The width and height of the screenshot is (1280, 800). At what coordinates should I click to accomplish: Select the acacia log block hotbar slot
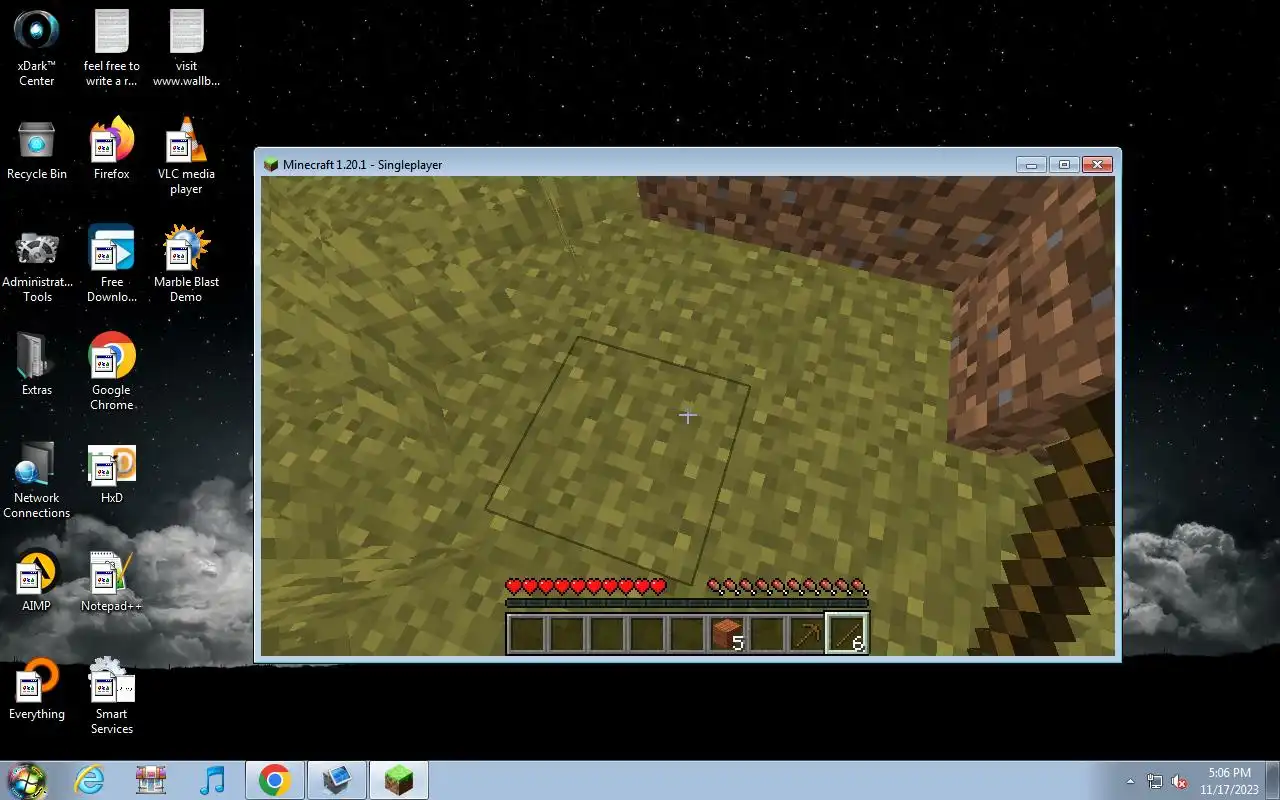(x=727, y=634)
